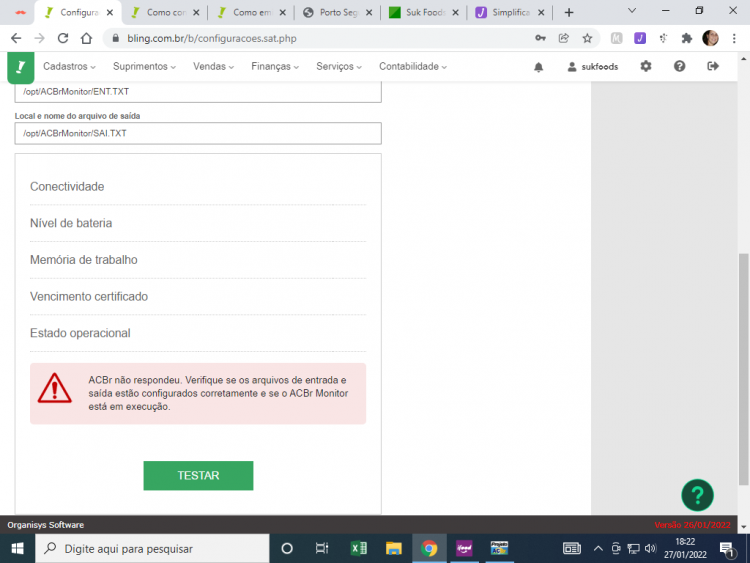The width and height of the screenshot is (750, 563).
Task: Open the saved passwords key icon
Action: click(540, 38)
